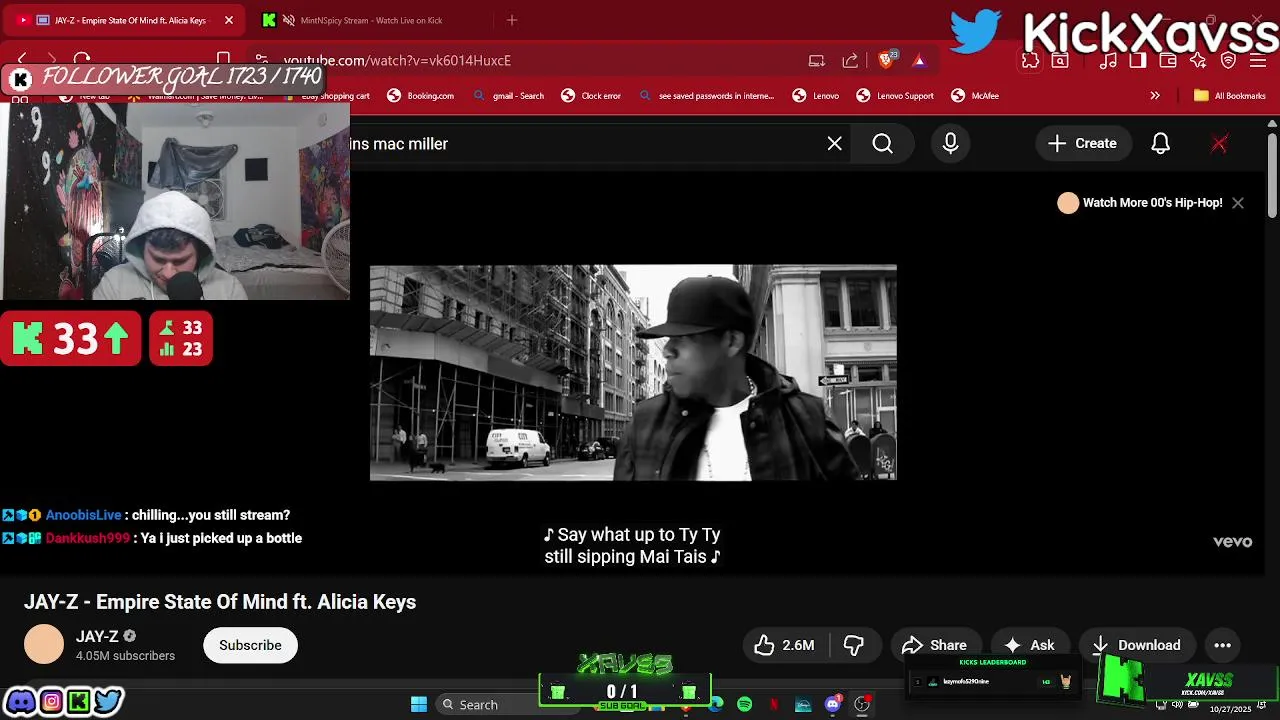Open McAfee bookmark
The height and width of the screenshot is (720, 1280).
coord(975,96)
